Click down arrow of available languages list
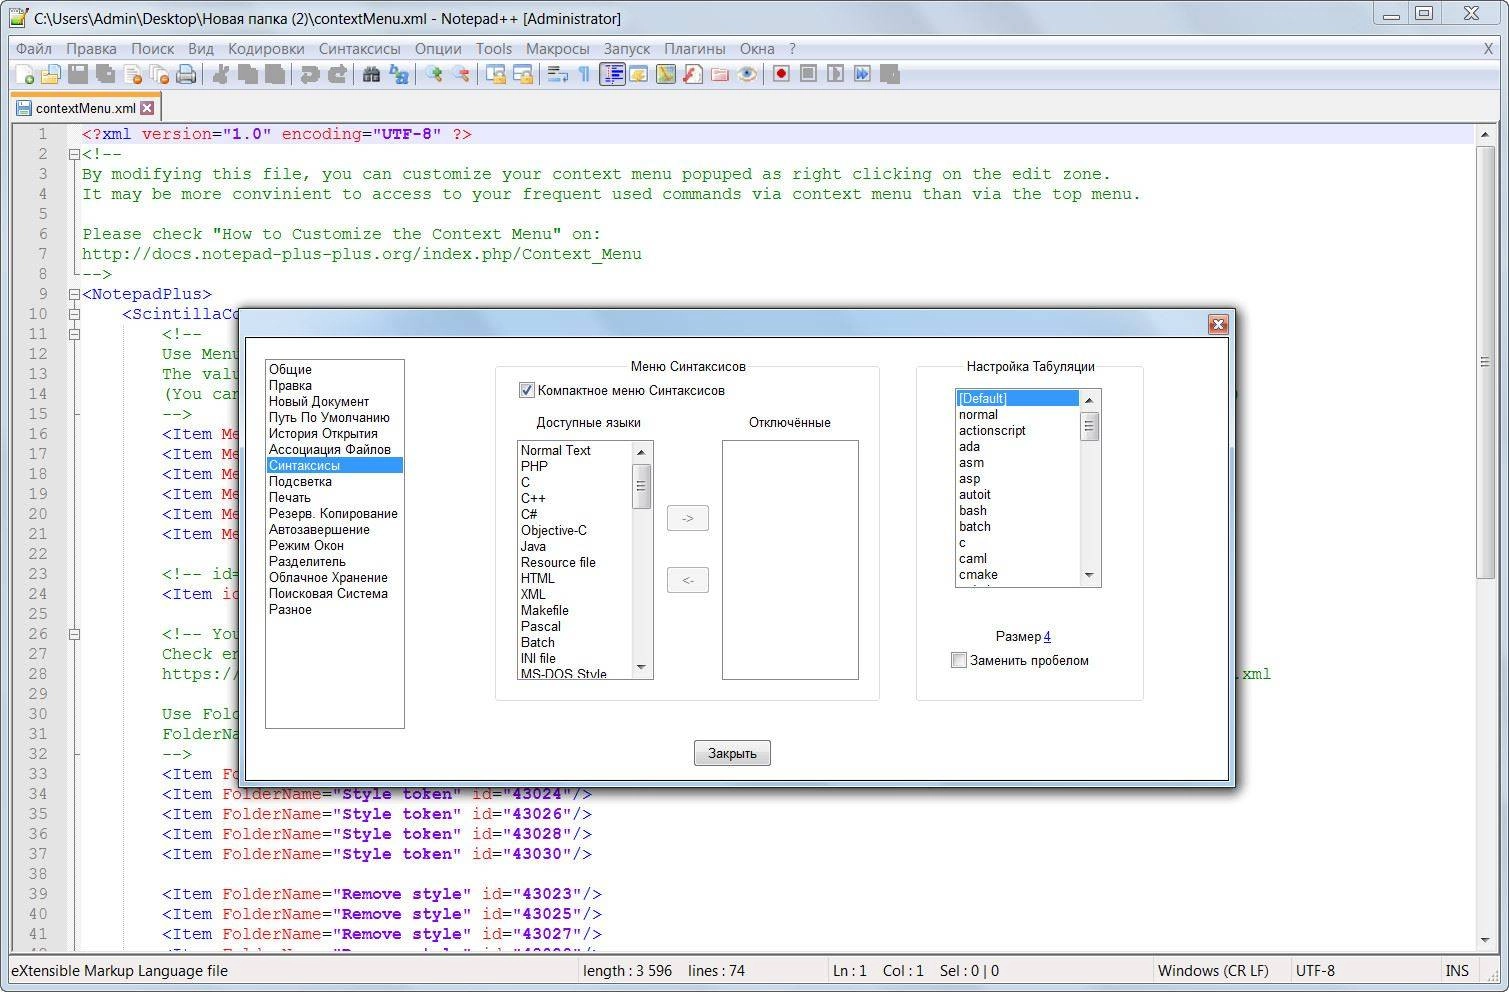Viewport: 1509px width, 992px height. 642,668
